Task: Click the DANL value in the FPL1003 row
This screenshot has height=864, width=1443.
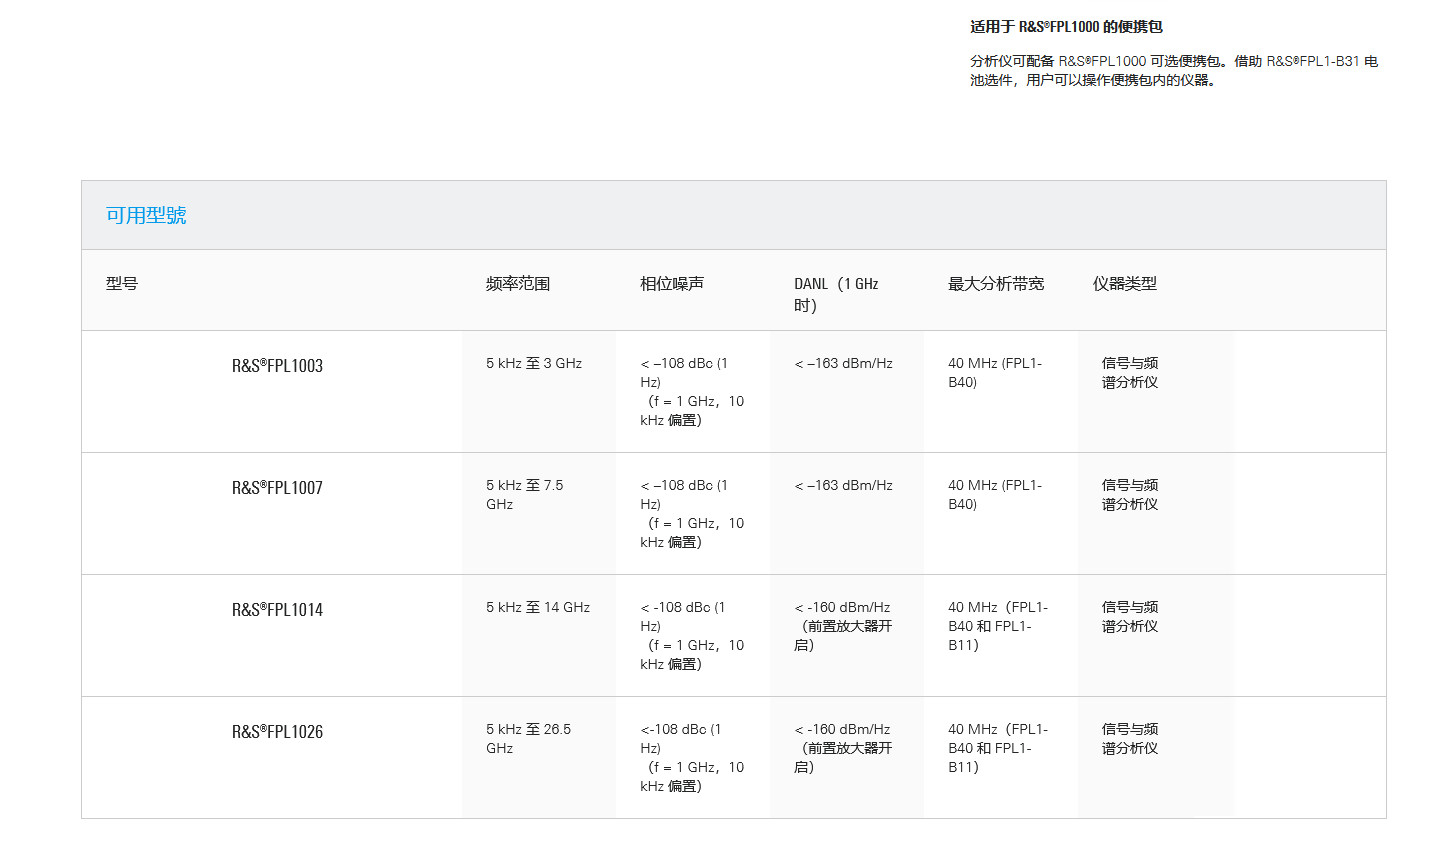Action: click(843, 363)
